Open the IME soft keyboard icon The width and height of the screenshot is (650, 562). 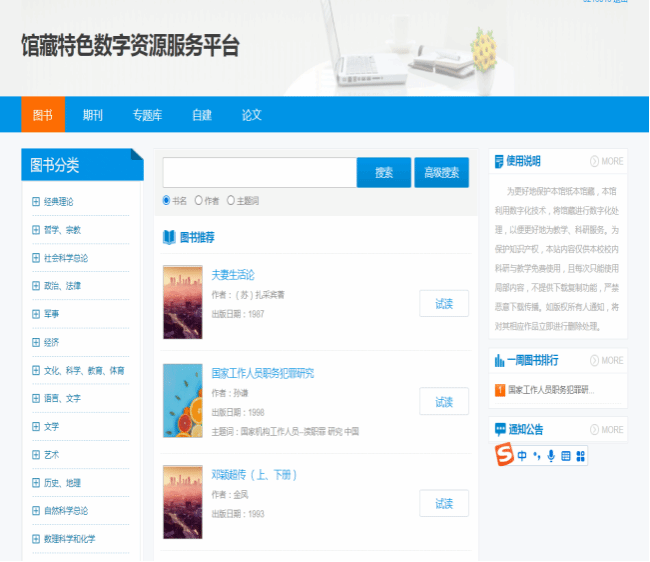click(566, 456)
